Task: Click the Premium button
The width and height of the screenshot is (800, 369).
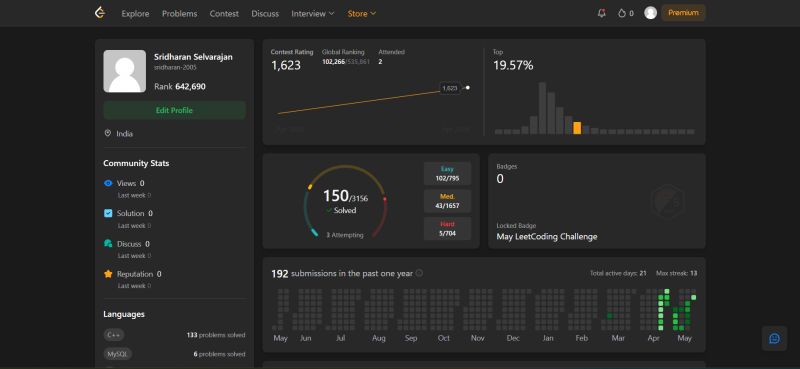Action: [683, 13]
